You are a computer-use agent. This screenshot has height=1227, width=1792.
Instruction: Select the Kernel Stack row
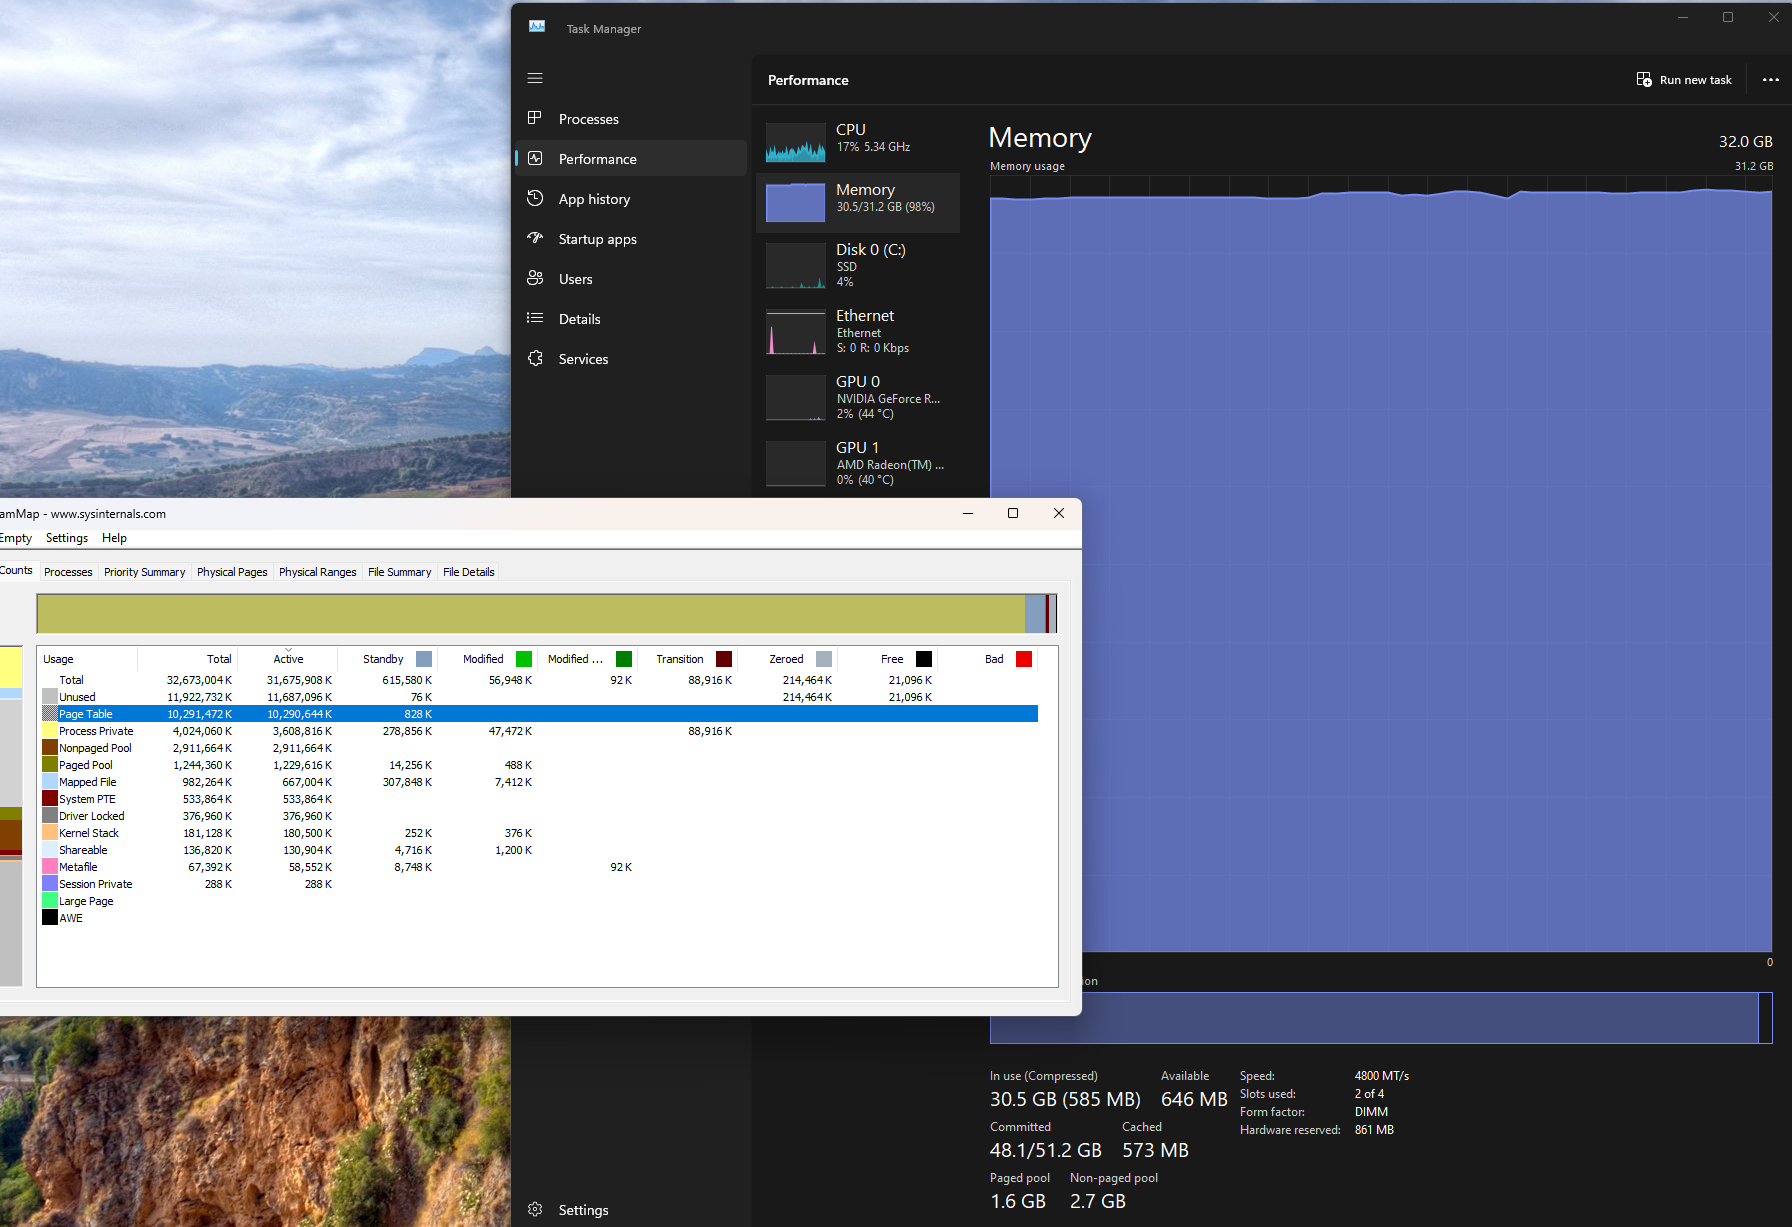540,833
